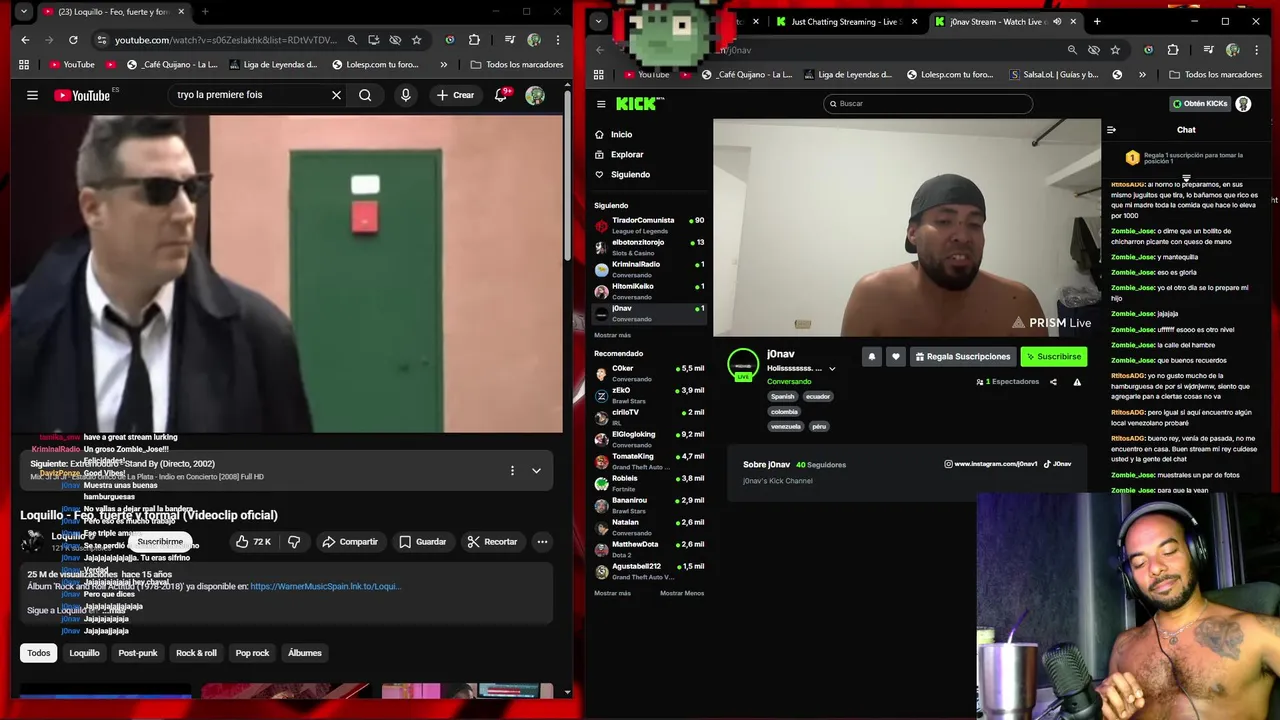Toggle eye-slash icon in YouTube address bar
This screenshot has width=1280, height=720.
(395, 40)
